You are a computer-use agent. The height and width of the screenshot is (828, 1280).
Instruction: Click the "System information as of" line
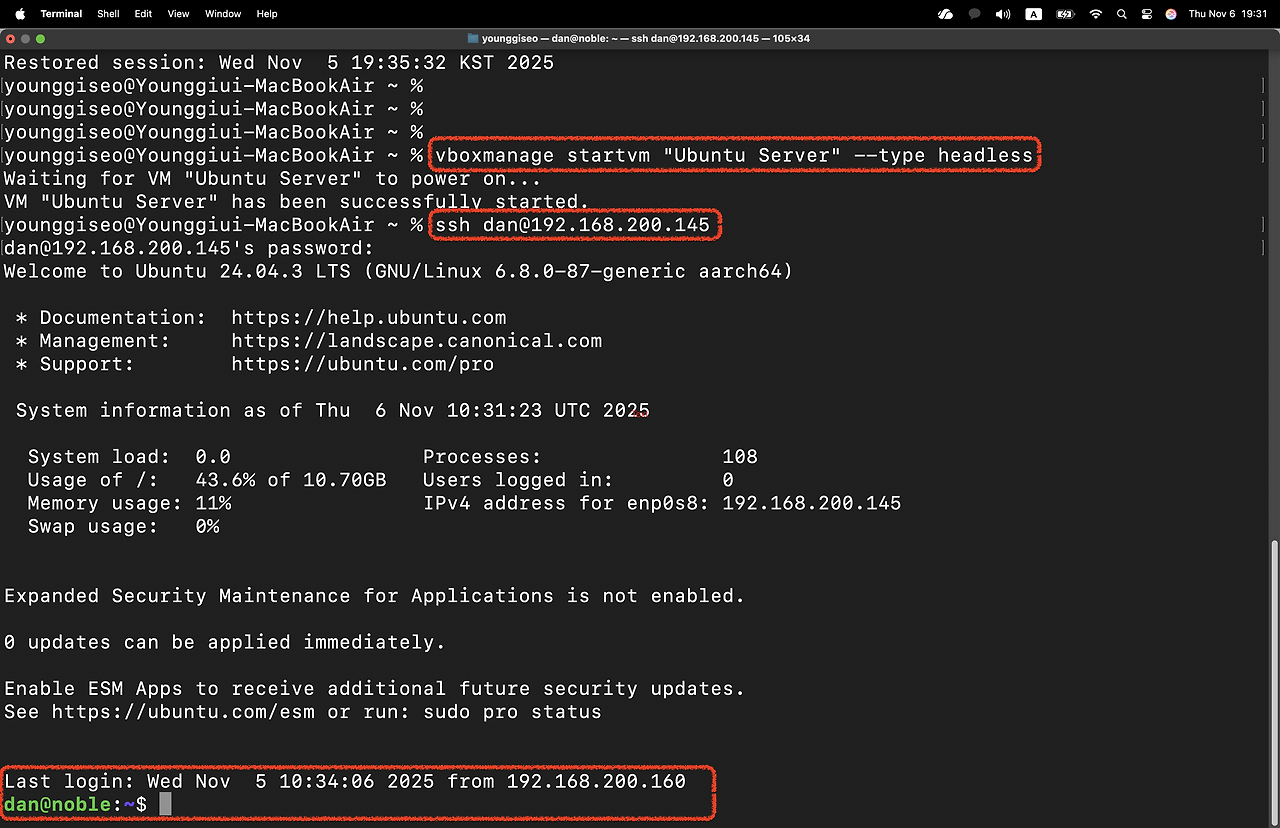[333, 411]
